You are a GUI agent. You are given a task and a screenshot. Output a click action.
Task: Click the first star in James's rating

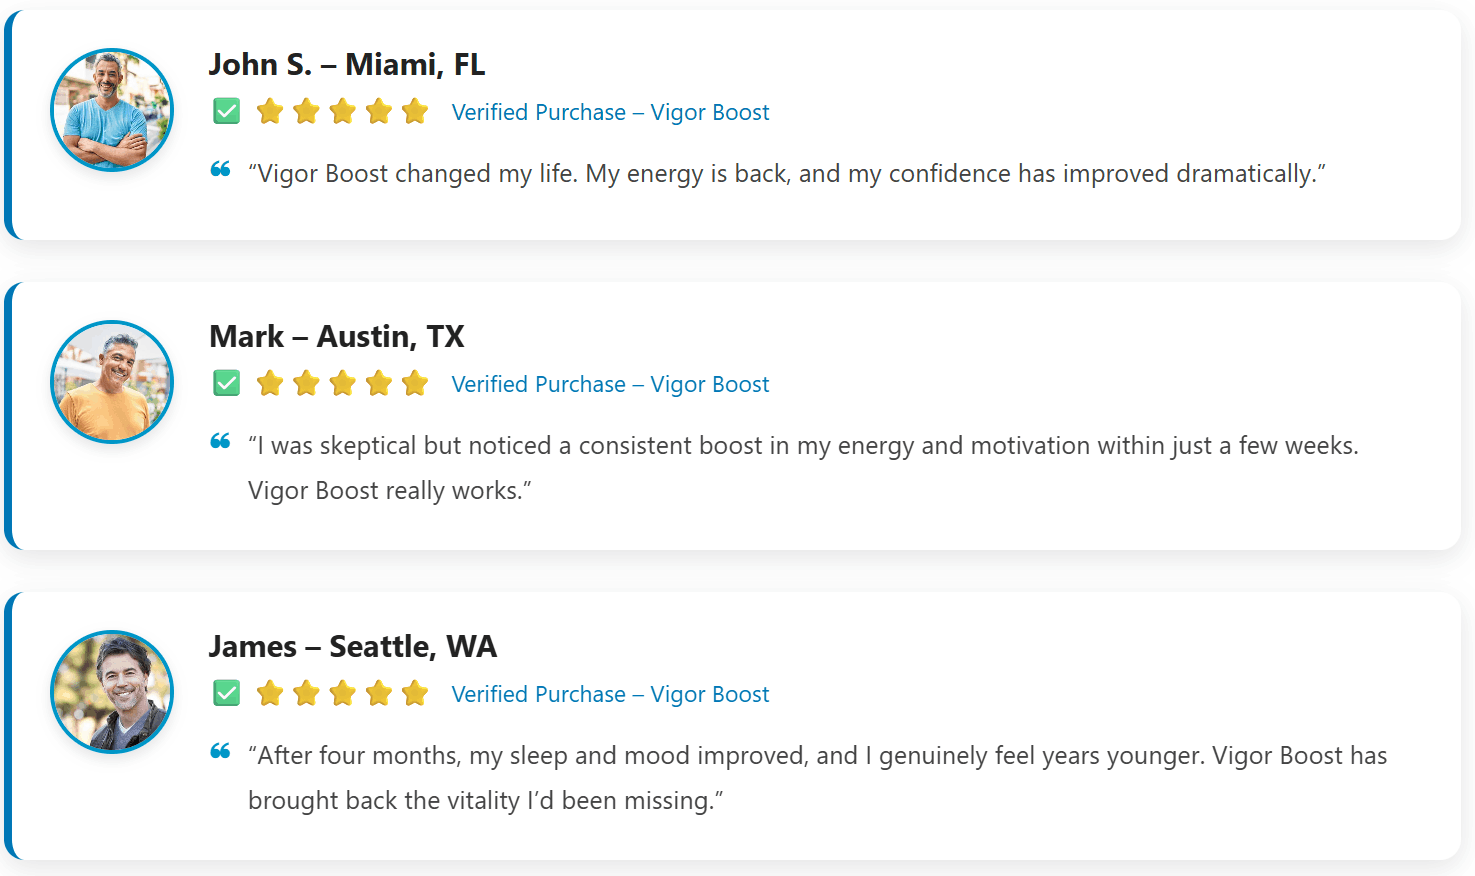[x=270, y=693]
